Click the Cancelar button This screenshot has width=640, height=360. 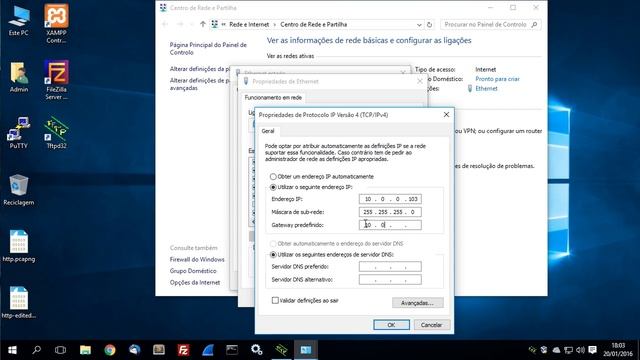pos(431,325)
